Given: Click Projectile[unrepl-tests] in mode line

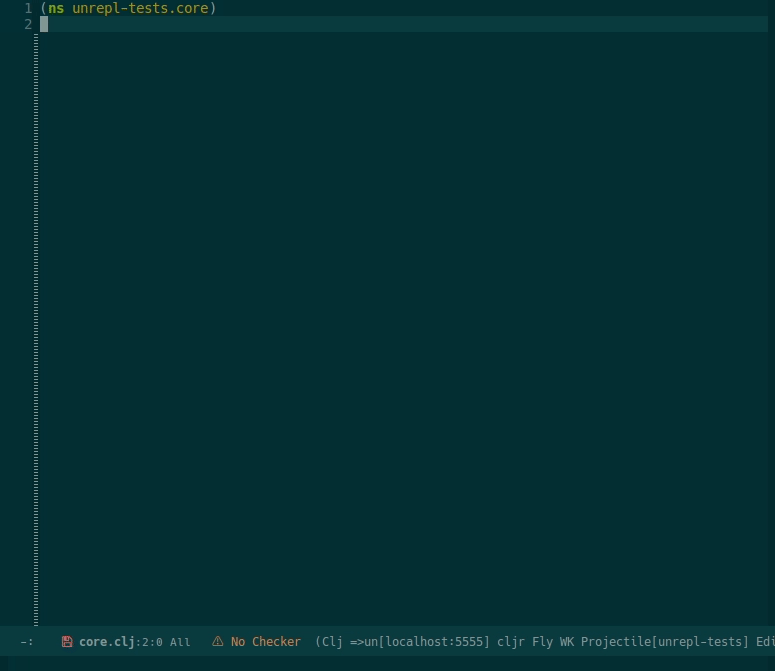Looking at the screenshot, I should point(665,642).
